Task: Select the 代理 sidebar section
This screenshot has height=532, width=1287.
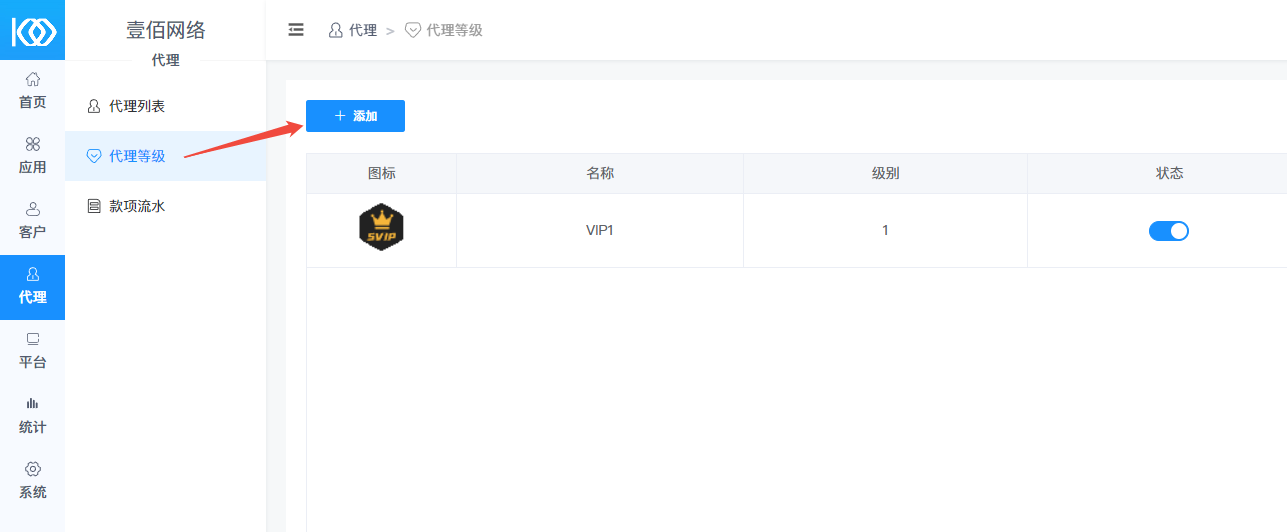Action: tap(32, 287)
